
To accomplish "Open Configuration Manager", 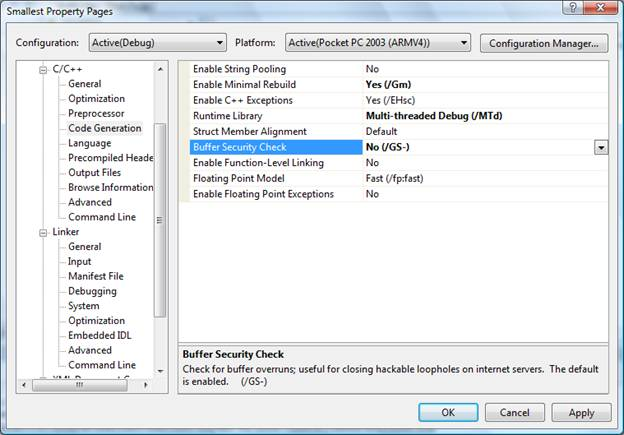I will tap(544, 43).
